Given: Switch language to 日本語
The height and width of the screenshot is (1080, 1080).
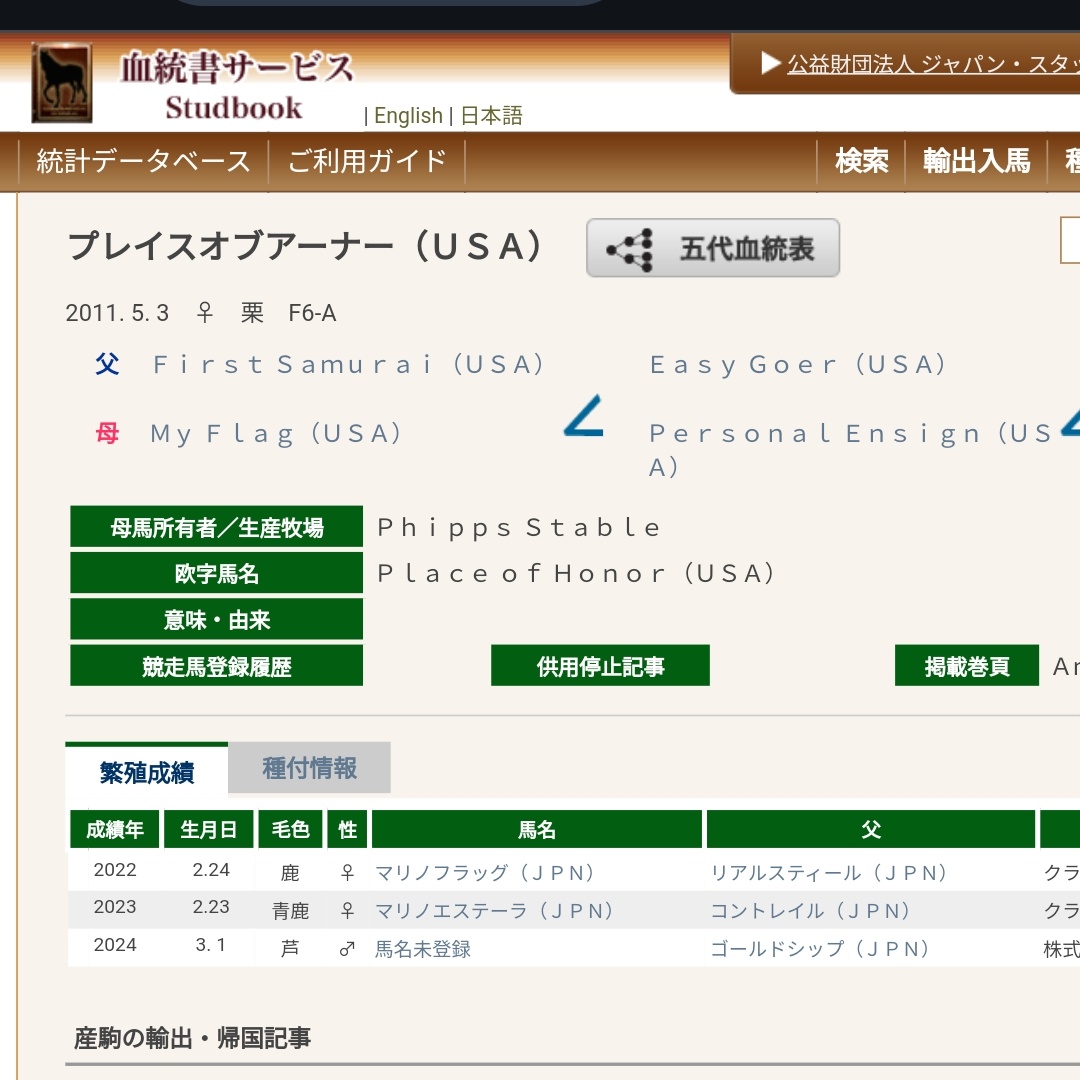Looking at the screenshot, I should tap(491, 116).
